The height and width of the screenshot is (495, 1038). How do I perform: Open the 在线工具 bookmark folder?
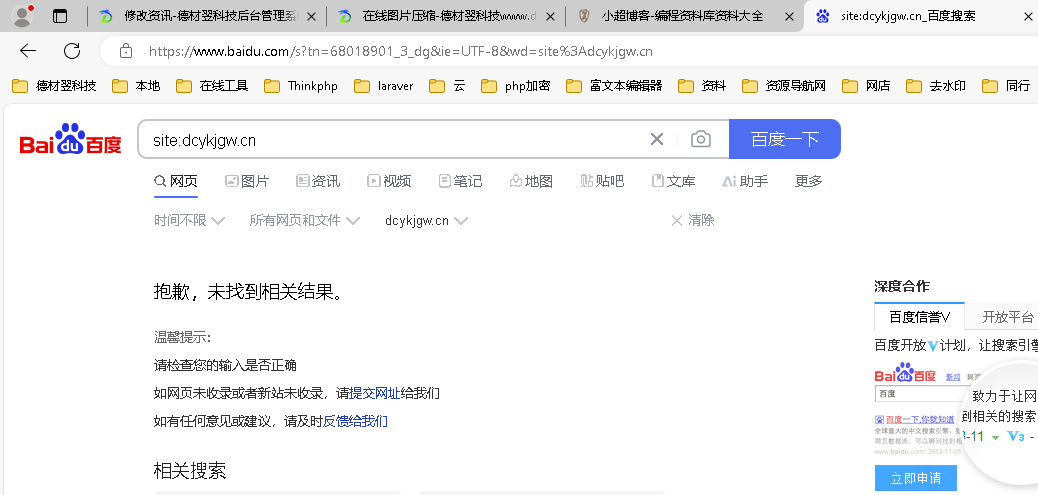coord(212,85)
